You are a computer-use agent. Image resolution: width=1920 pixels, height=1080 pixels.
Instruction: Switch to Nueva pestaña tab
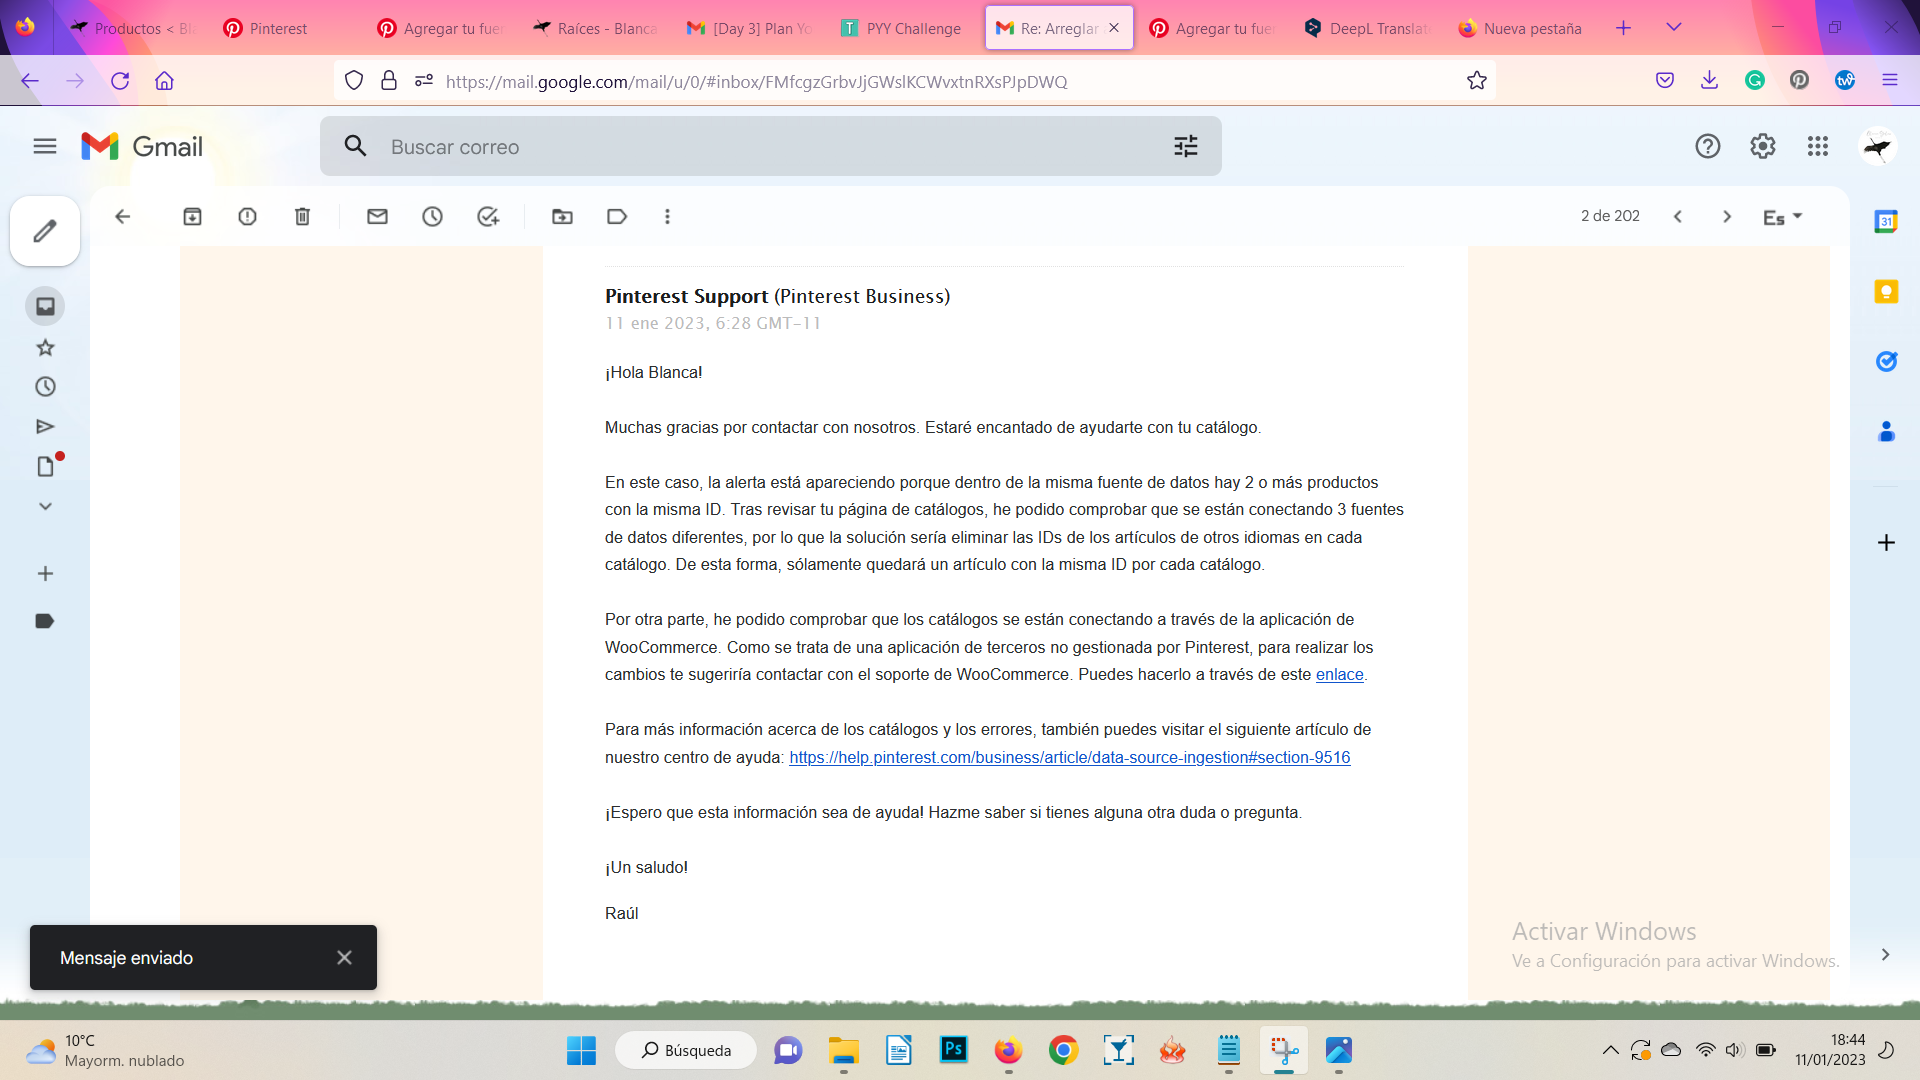click(1522, 28)
